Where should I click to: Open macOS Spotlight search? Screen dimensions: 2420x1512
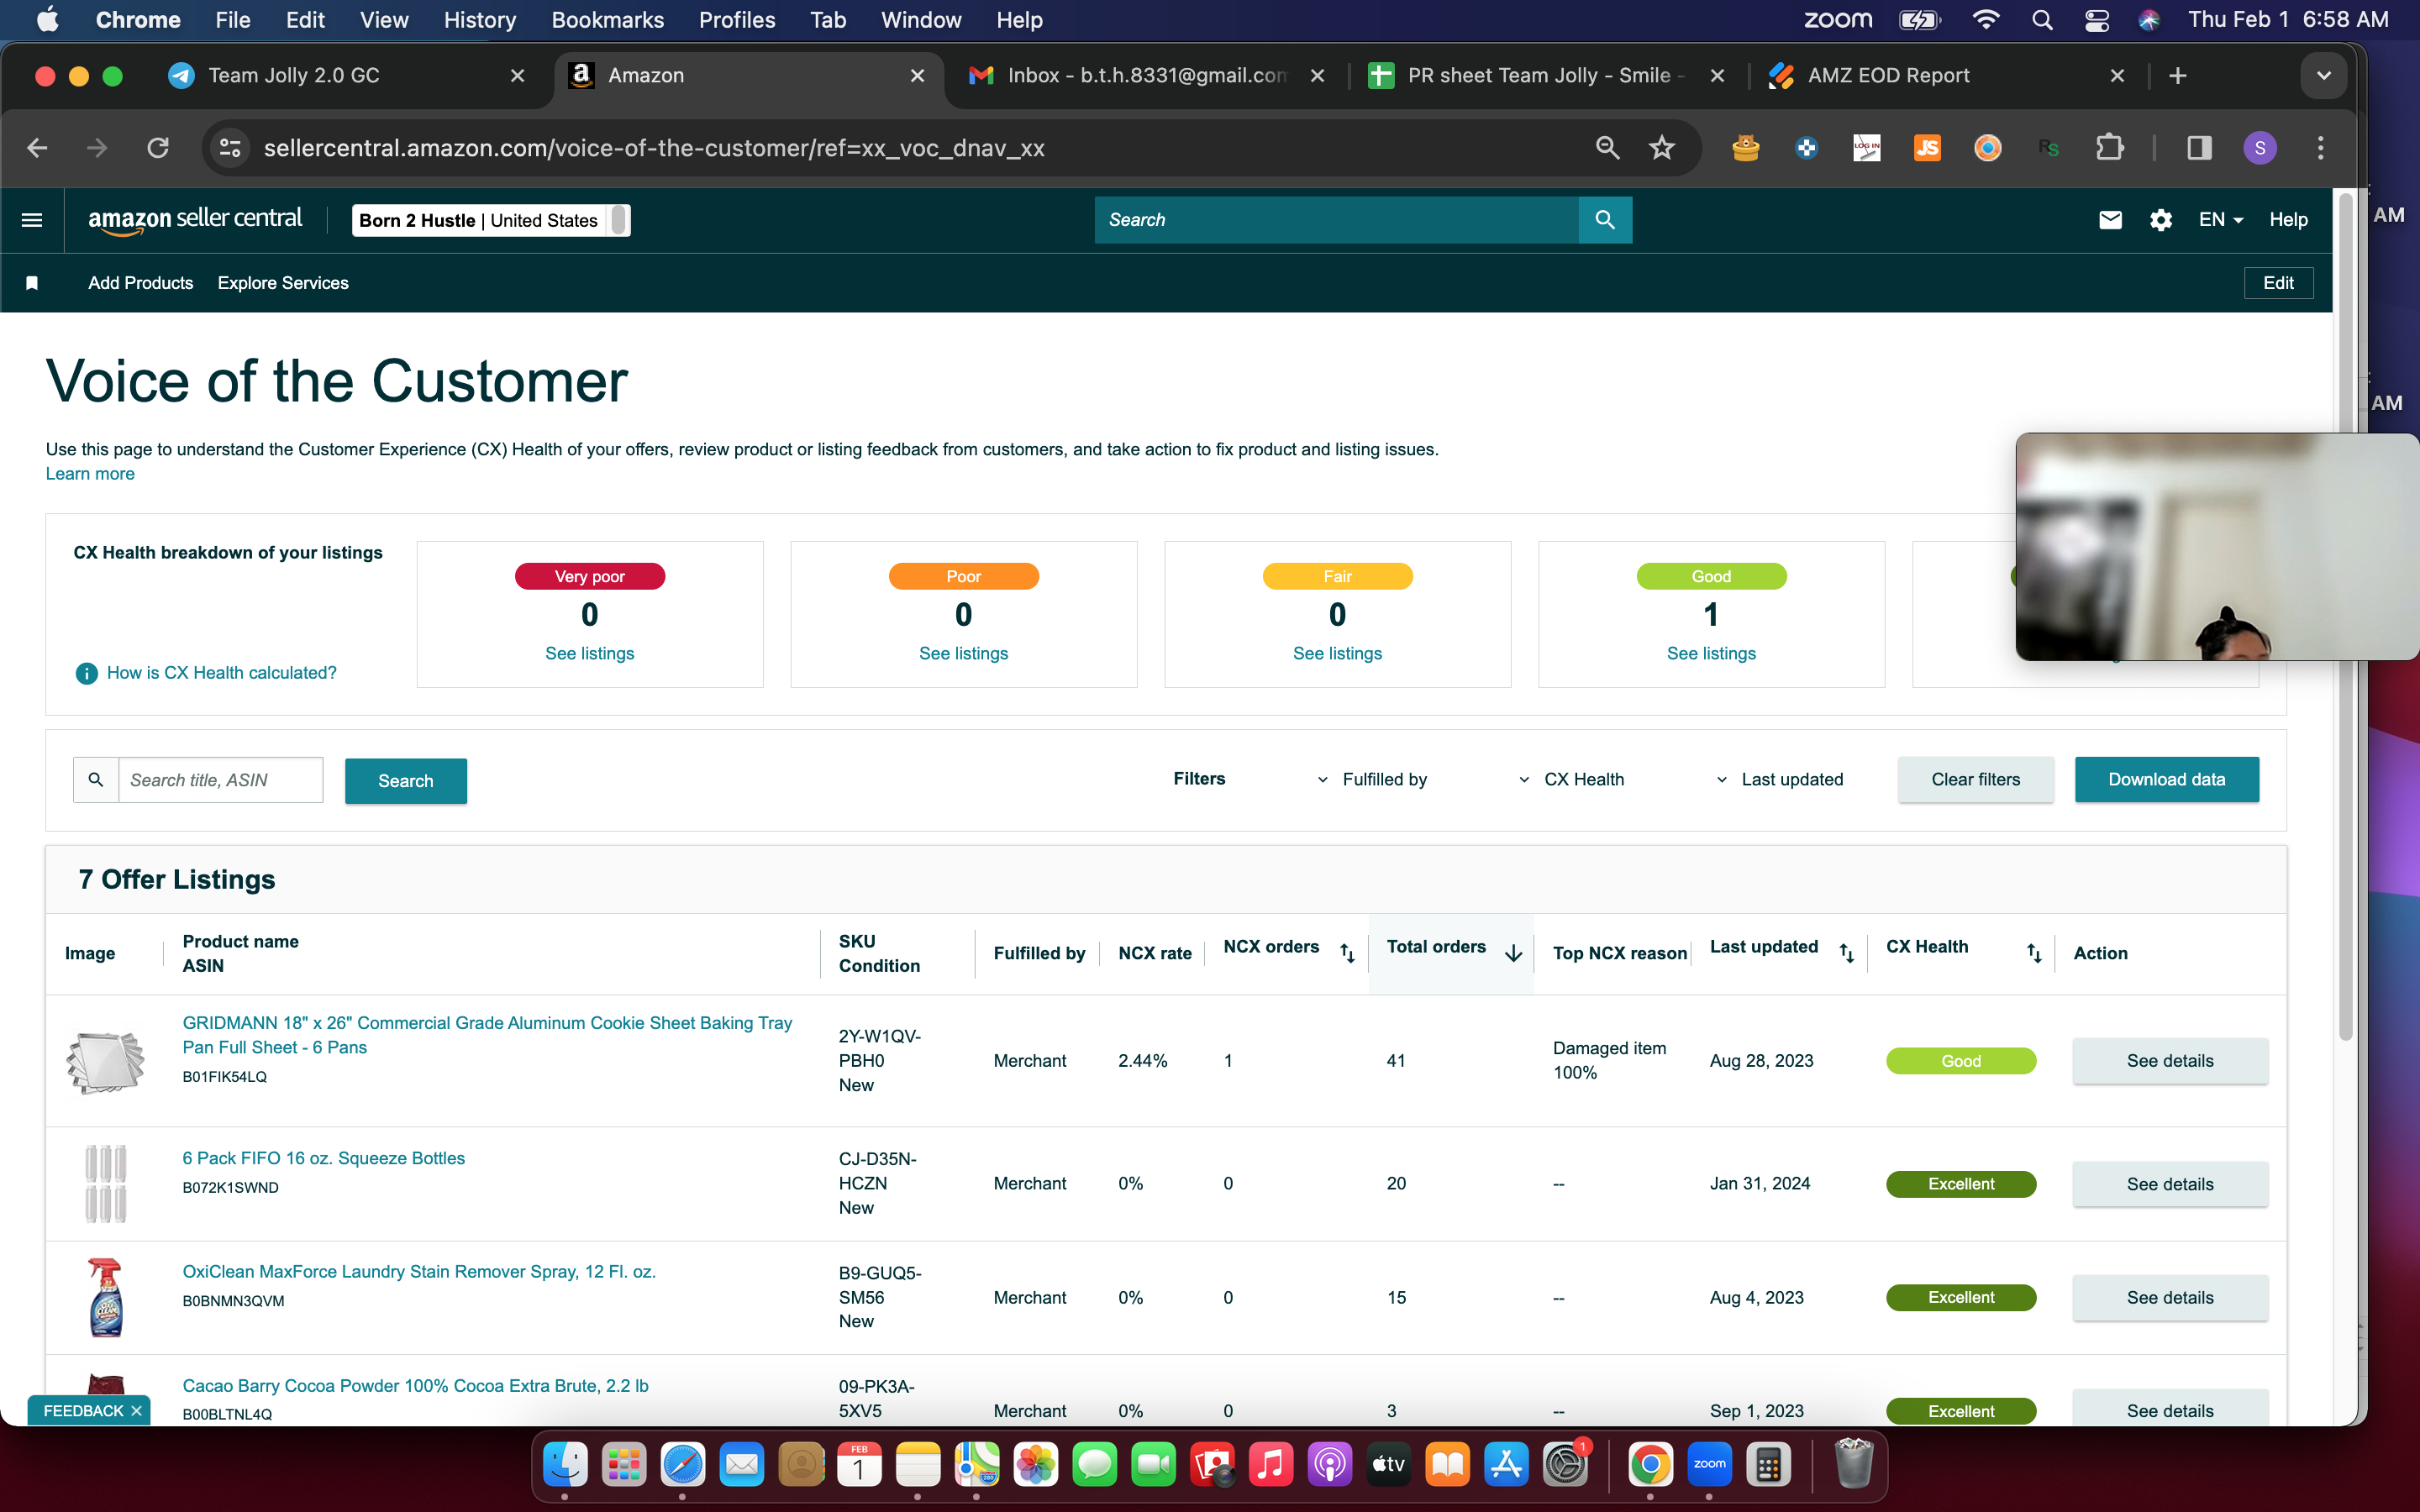(x=2042, y=20)
